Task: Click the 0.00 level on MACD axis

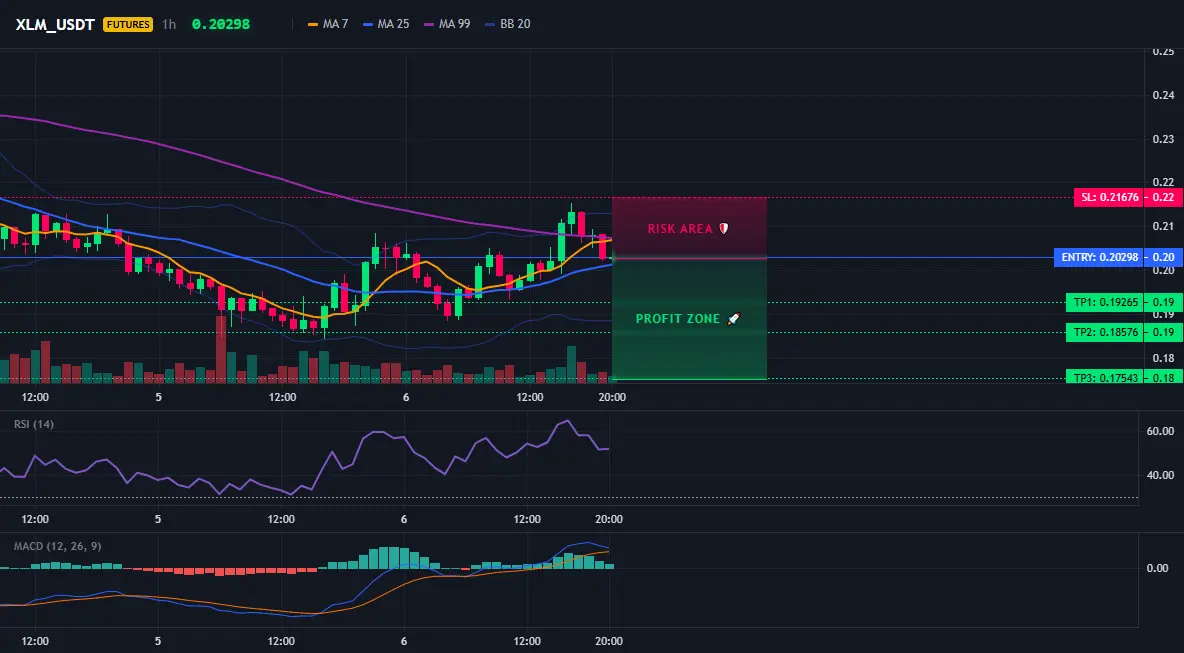Action: (x=1158, y=568)
